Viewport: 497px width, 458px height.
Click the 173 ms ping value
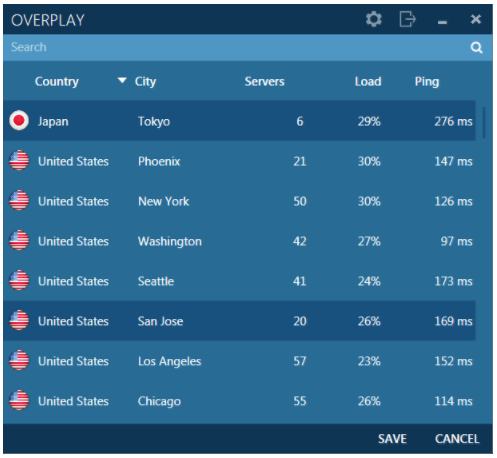click(453, 282)
